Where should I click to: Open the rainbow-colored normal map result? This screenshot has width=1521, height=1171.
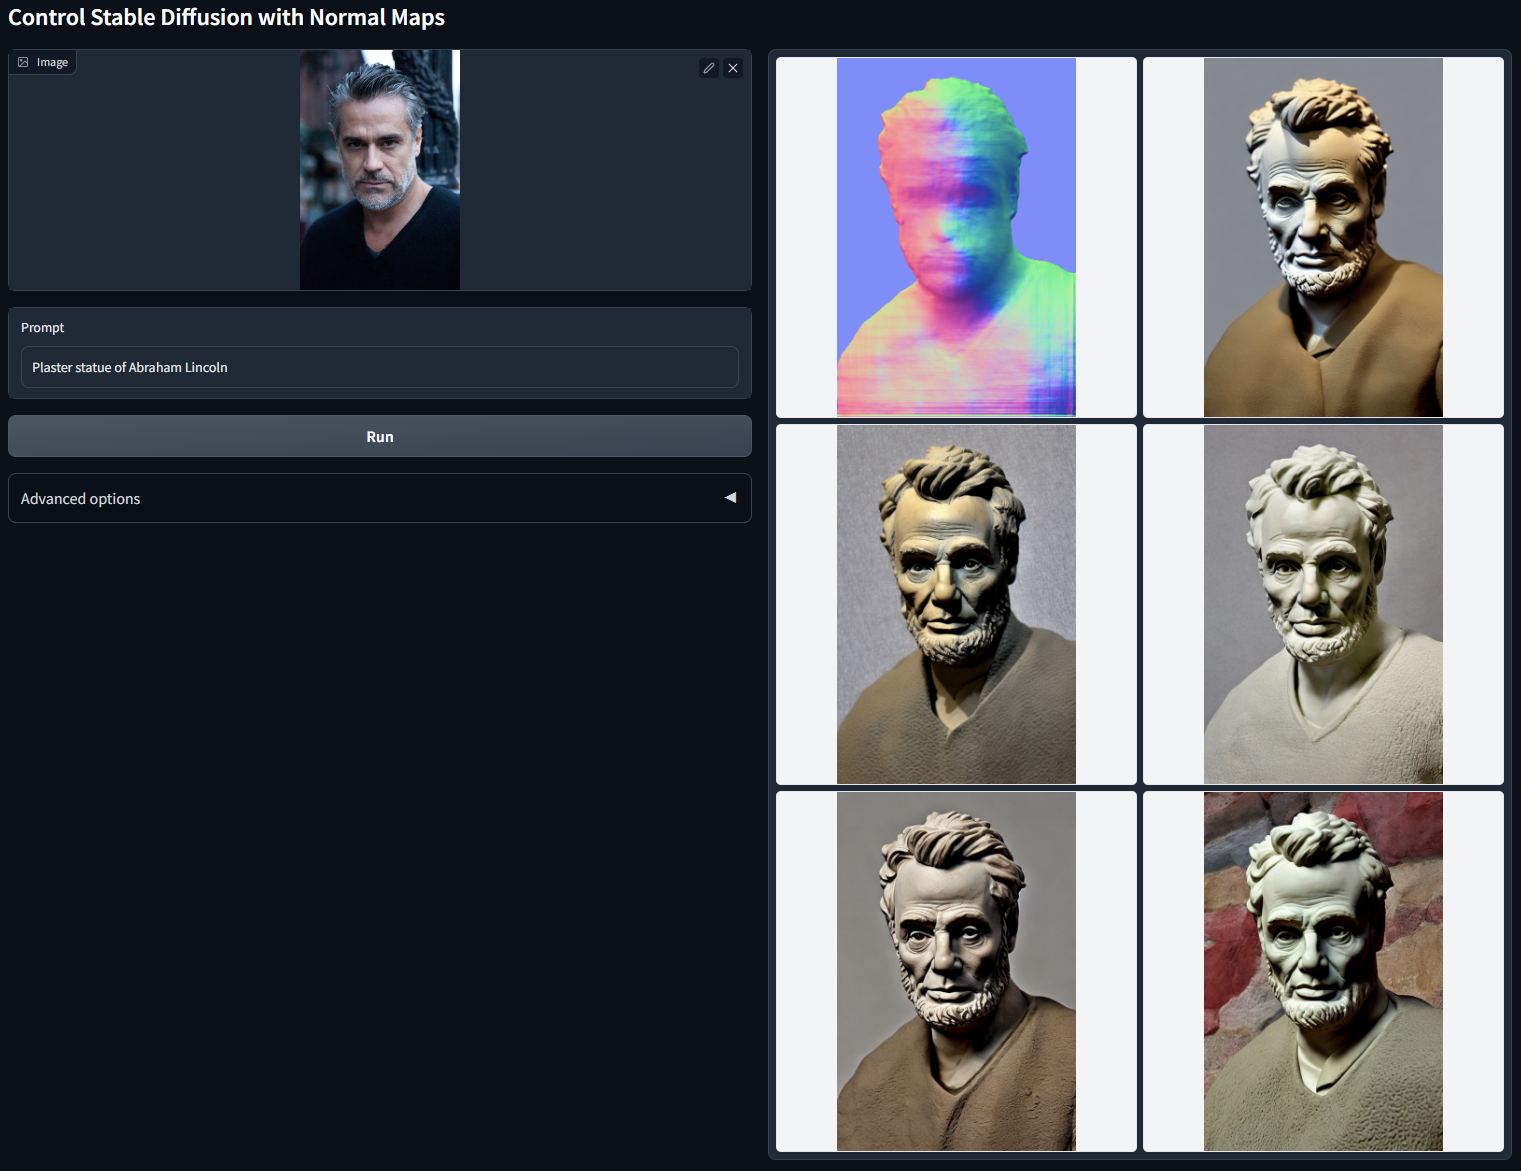click(956, 237)
